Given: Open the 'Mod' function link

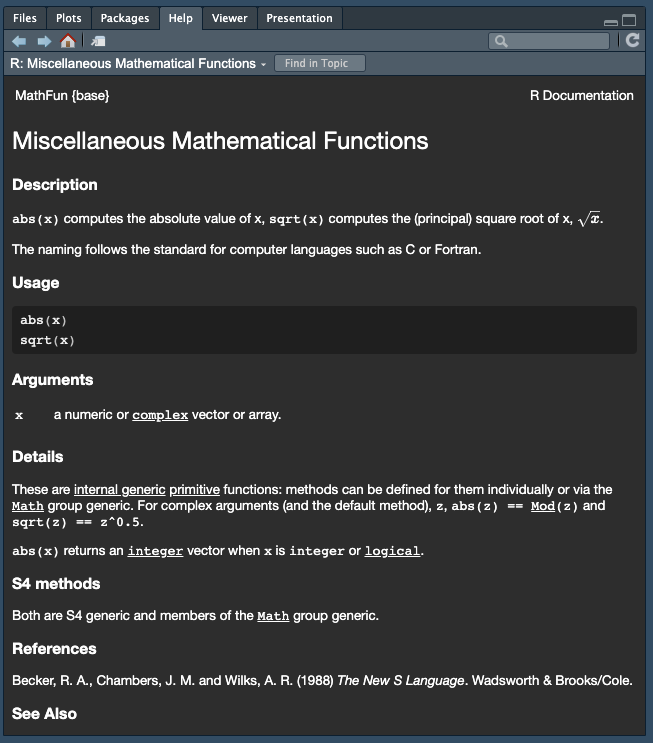Looking at the screenshot, I should pyautogui.click(x=542, y=506).
